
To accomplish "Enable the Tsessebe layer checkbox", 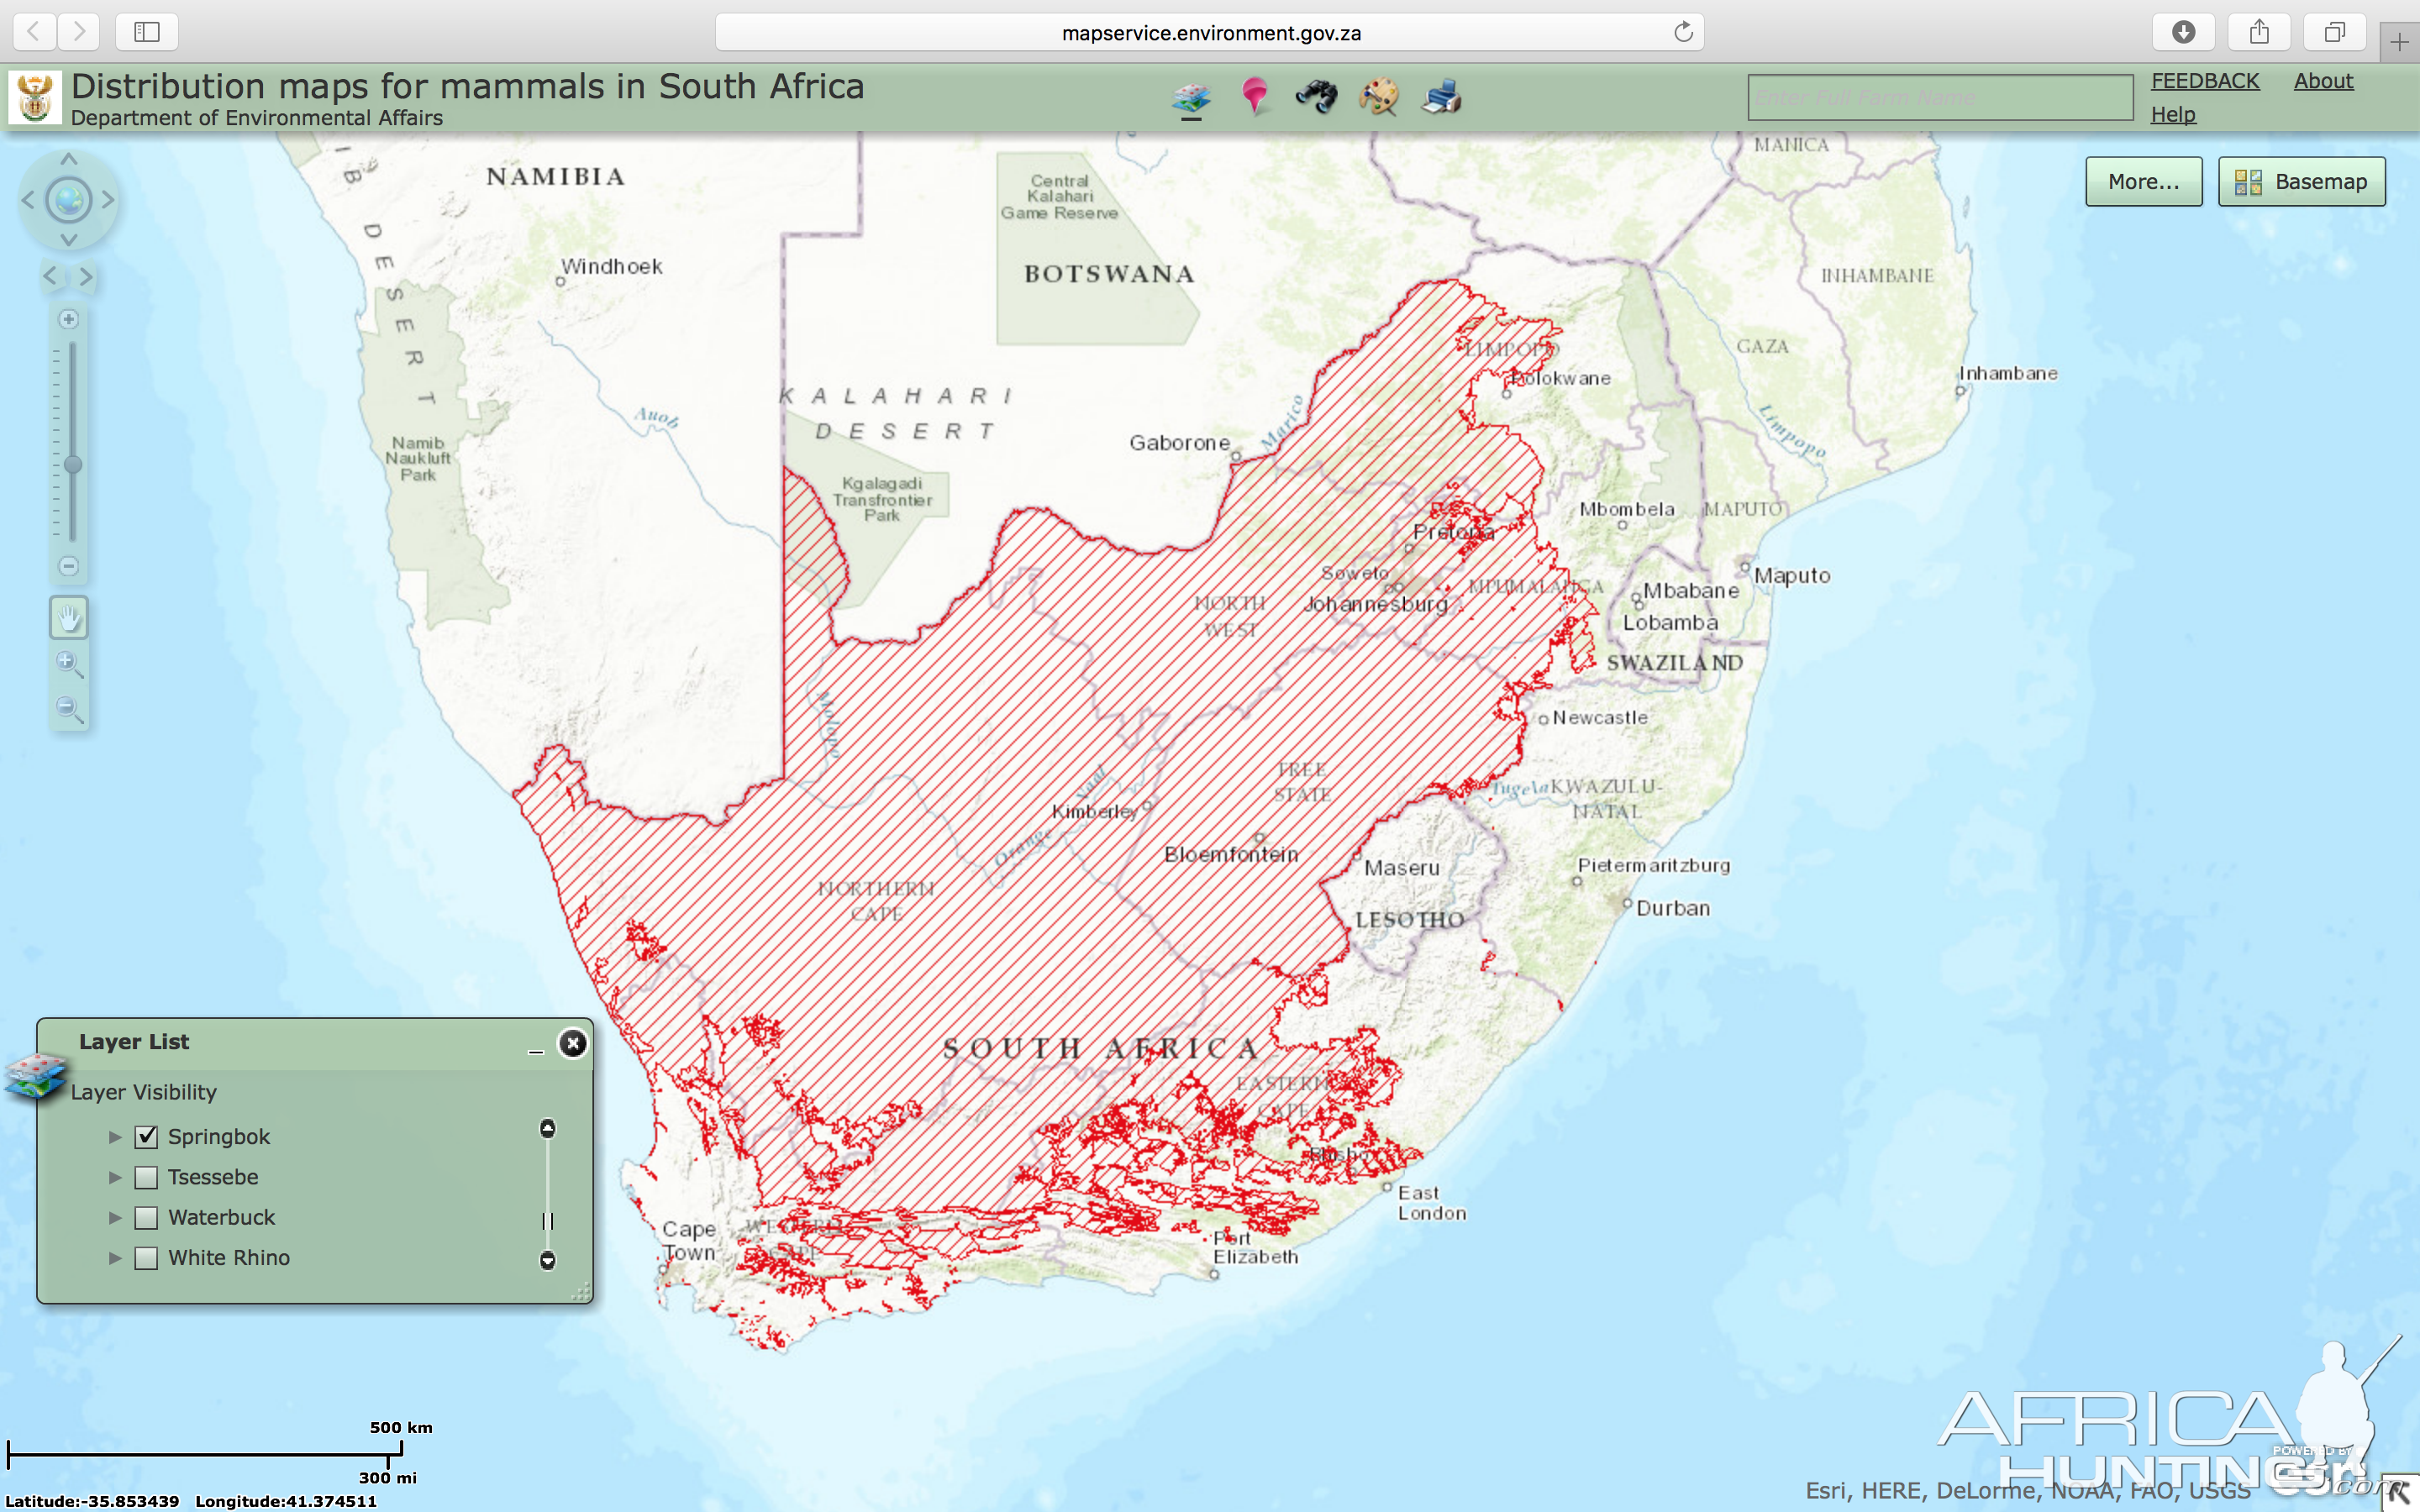I will pos(146,1177).
